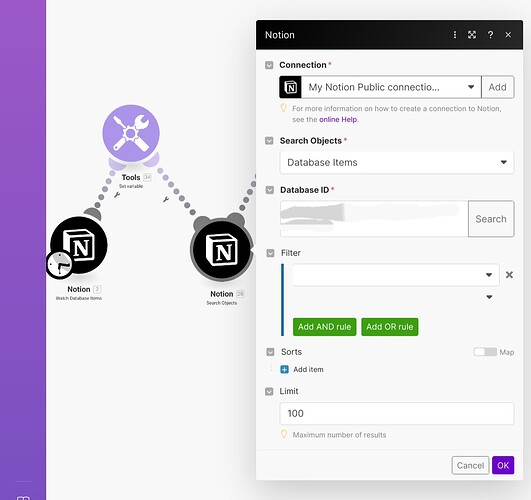Open help with the question mark icon
Viewport: 531px width, 500px height.
(x=490, y=35)
